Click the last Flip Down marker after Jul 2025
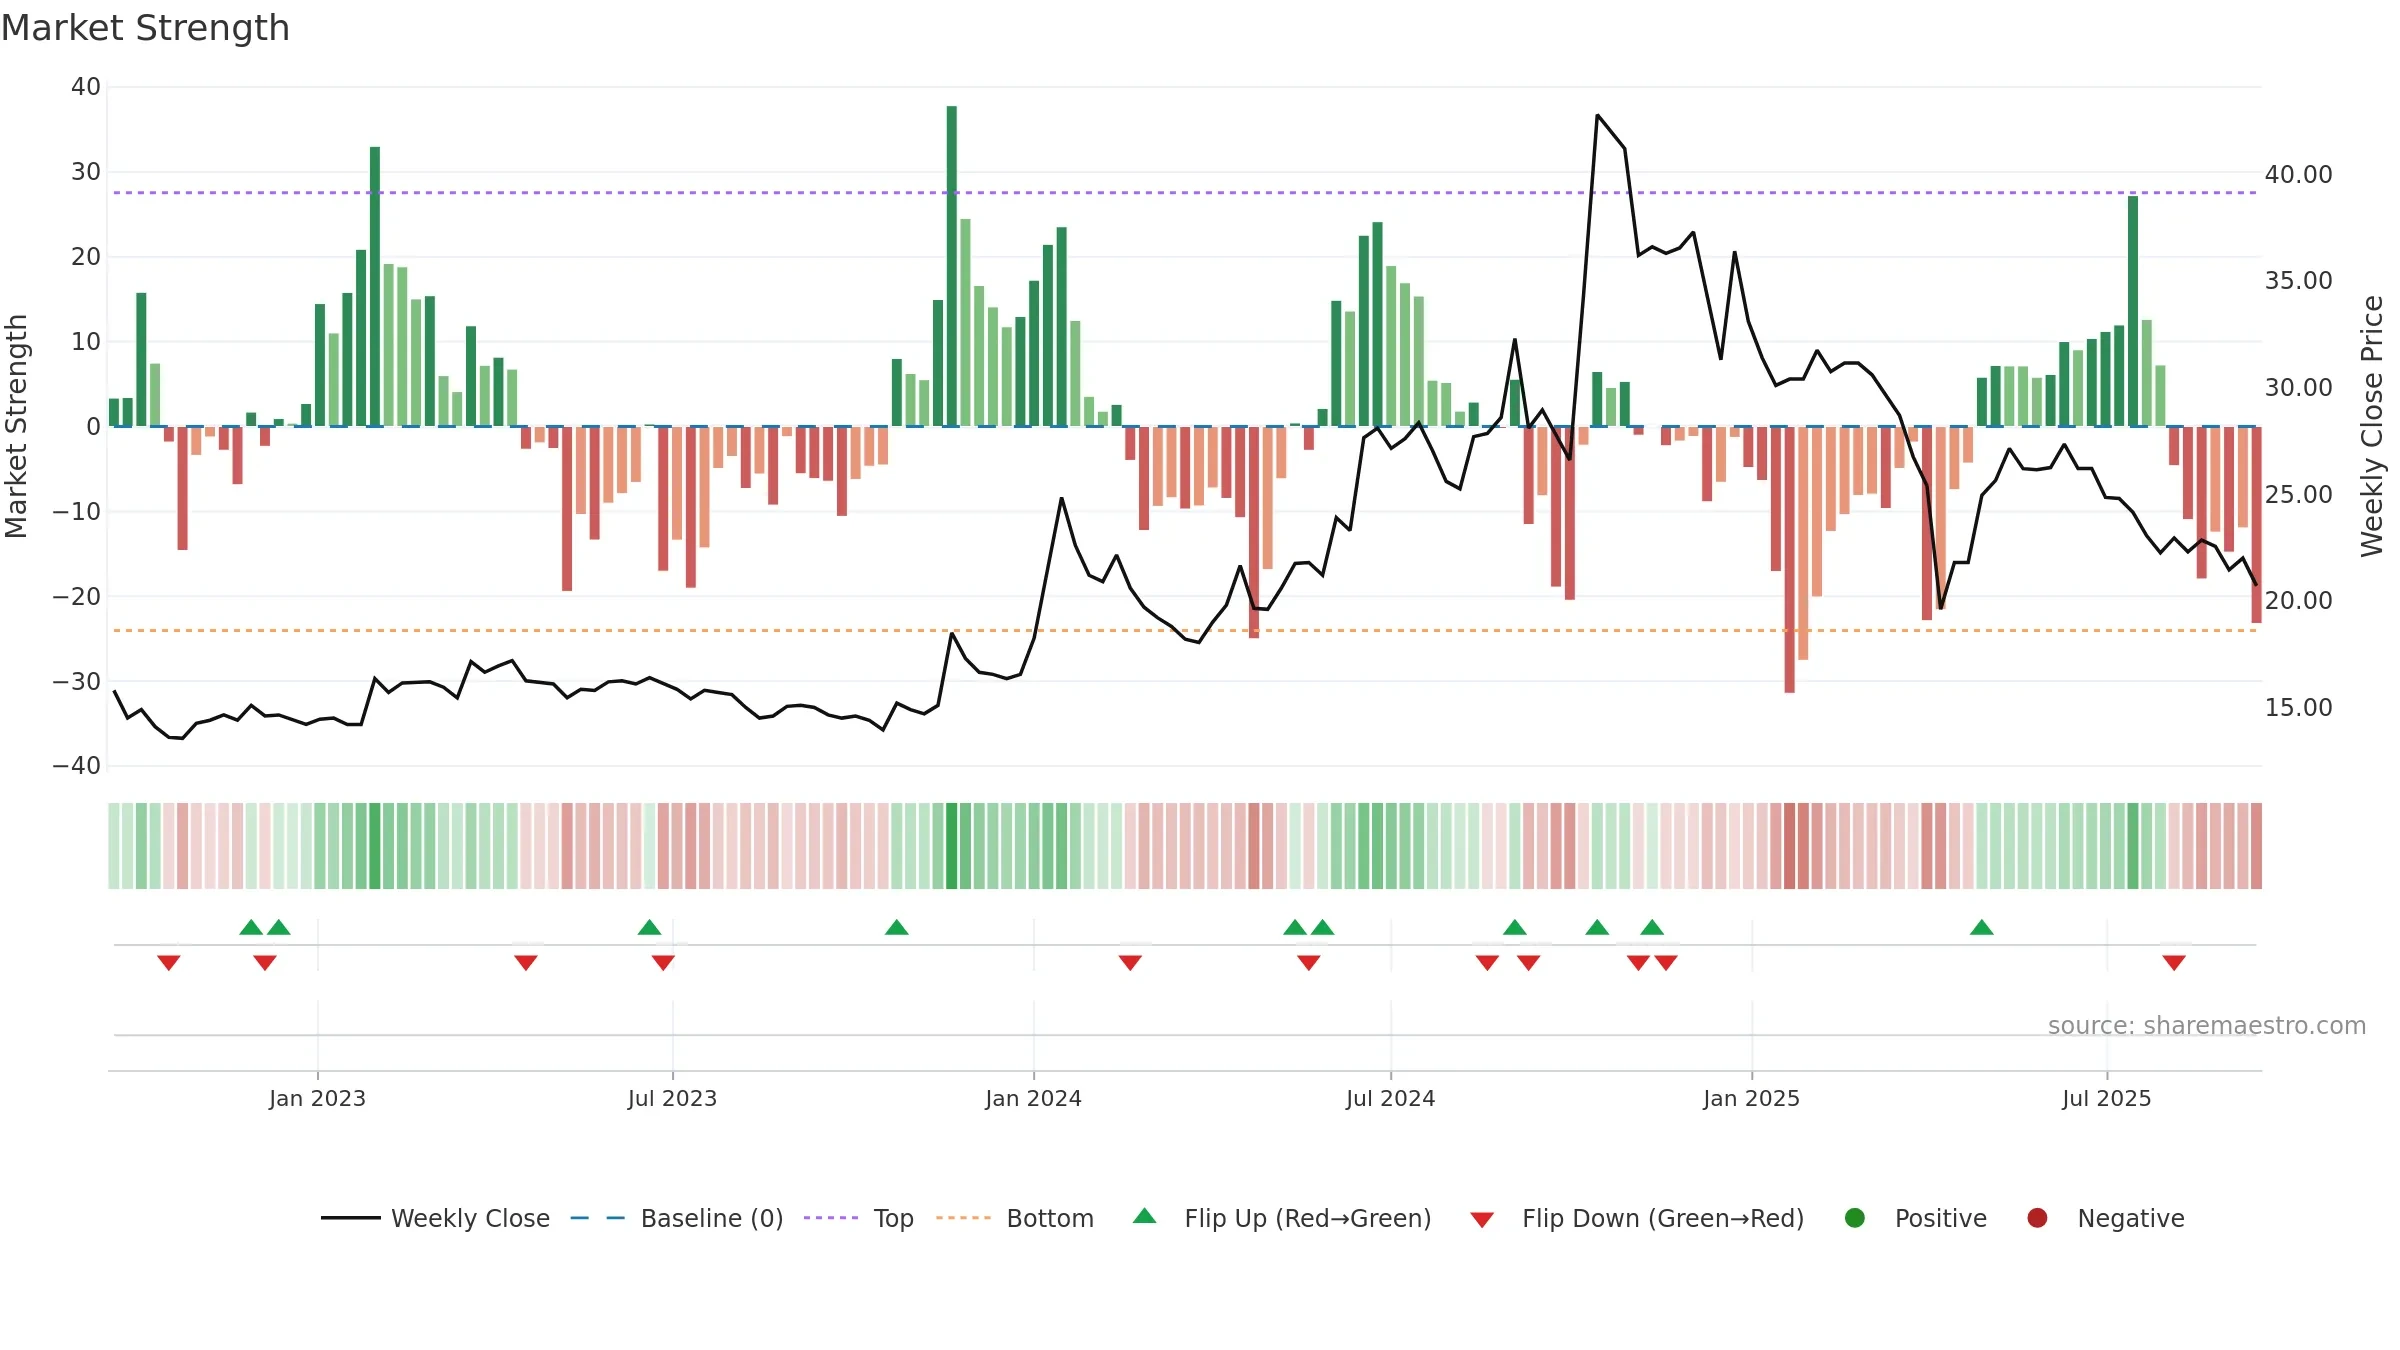 [2174, 962]
